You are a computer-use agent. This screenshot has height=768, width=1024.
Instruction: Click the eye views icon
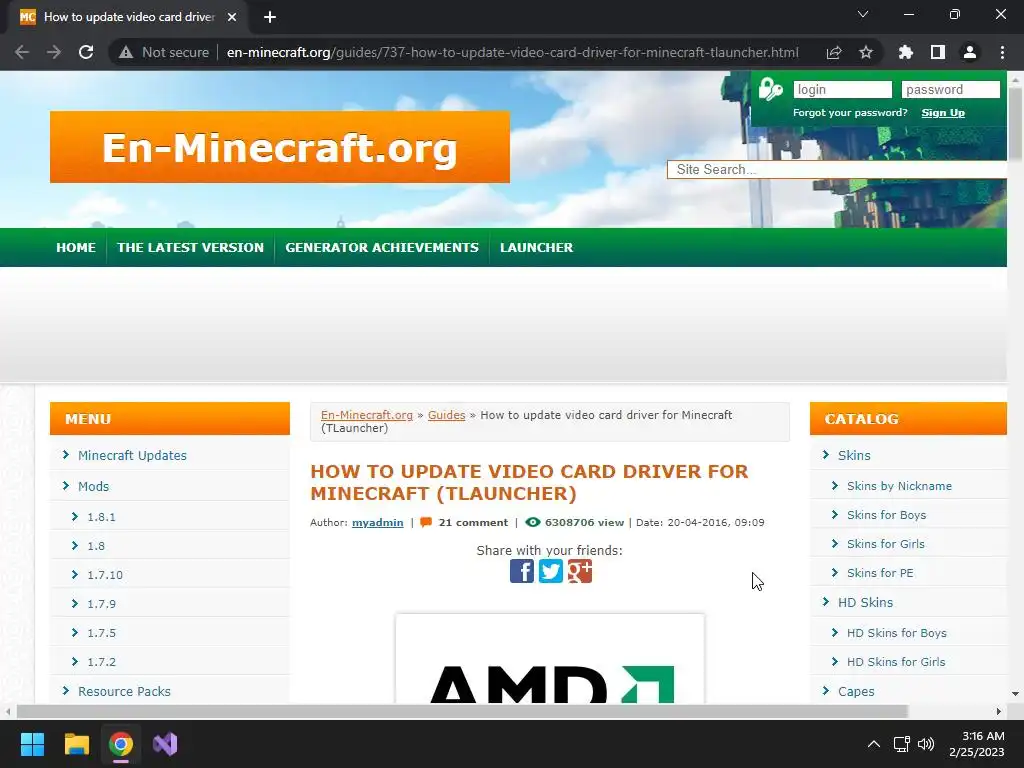pyautogui.click(x=533, y=522)
